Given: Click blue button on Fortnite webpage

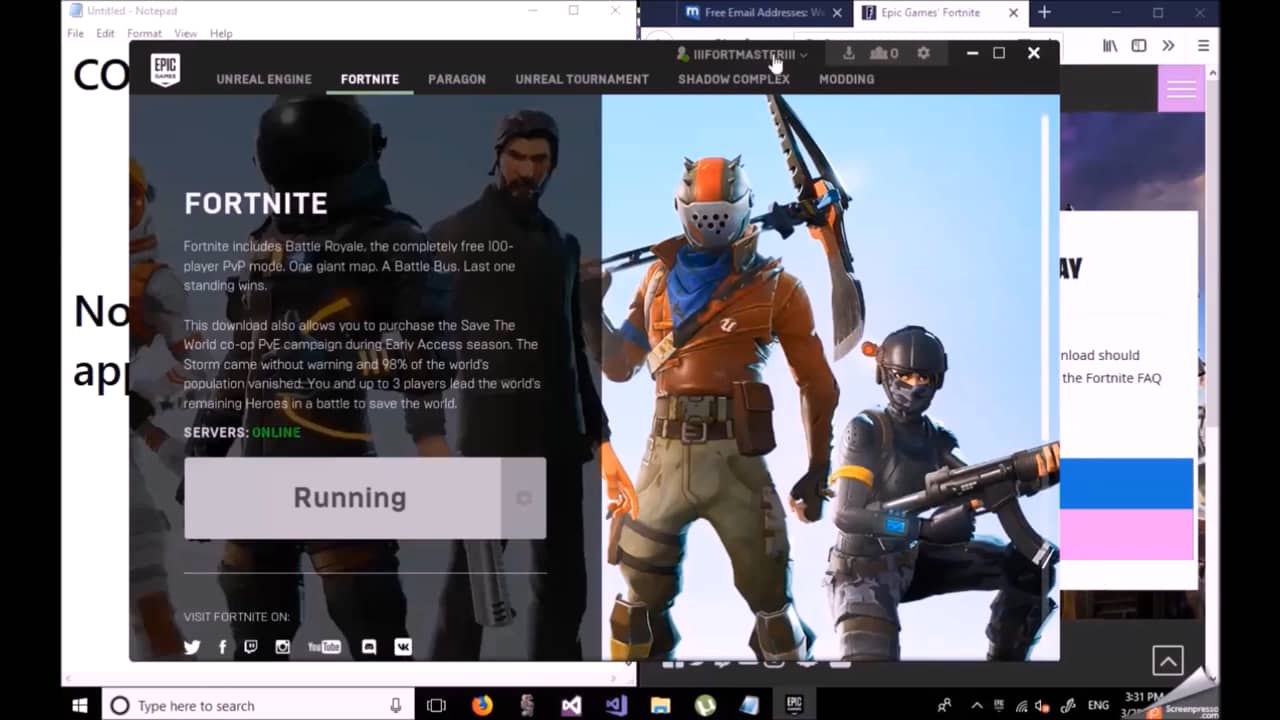Looking at the screenshot, I should point(1126,484).
